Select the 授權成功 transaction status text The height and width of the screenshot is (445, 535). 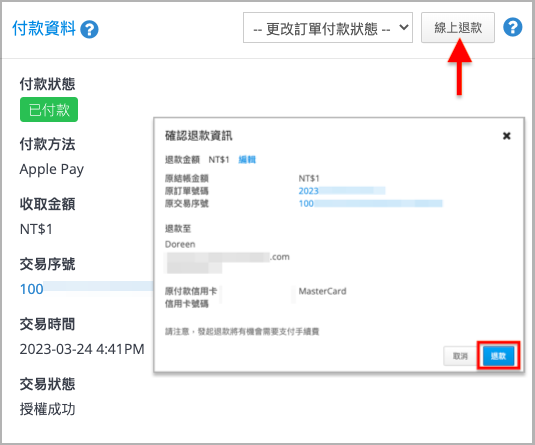tap(47, 409)
